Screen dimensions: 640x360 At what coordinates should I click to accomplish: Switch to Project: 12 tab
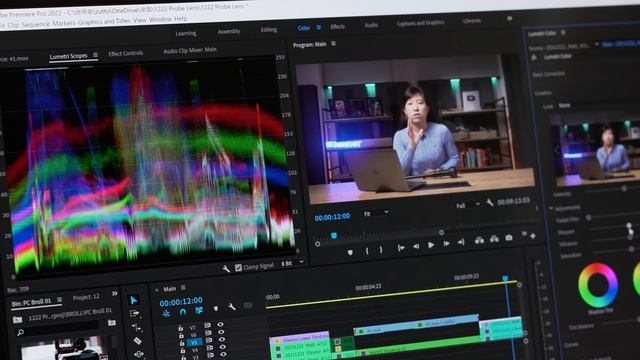coord(86,297)
